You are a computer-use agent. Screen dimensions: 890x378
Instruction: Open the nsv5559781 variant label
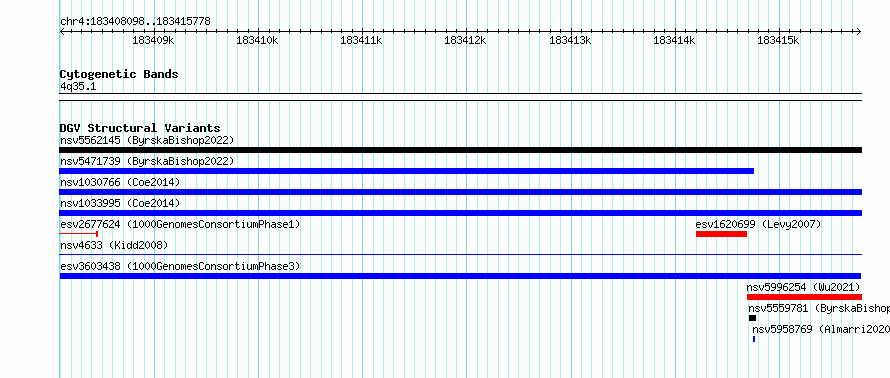(818, 308)
